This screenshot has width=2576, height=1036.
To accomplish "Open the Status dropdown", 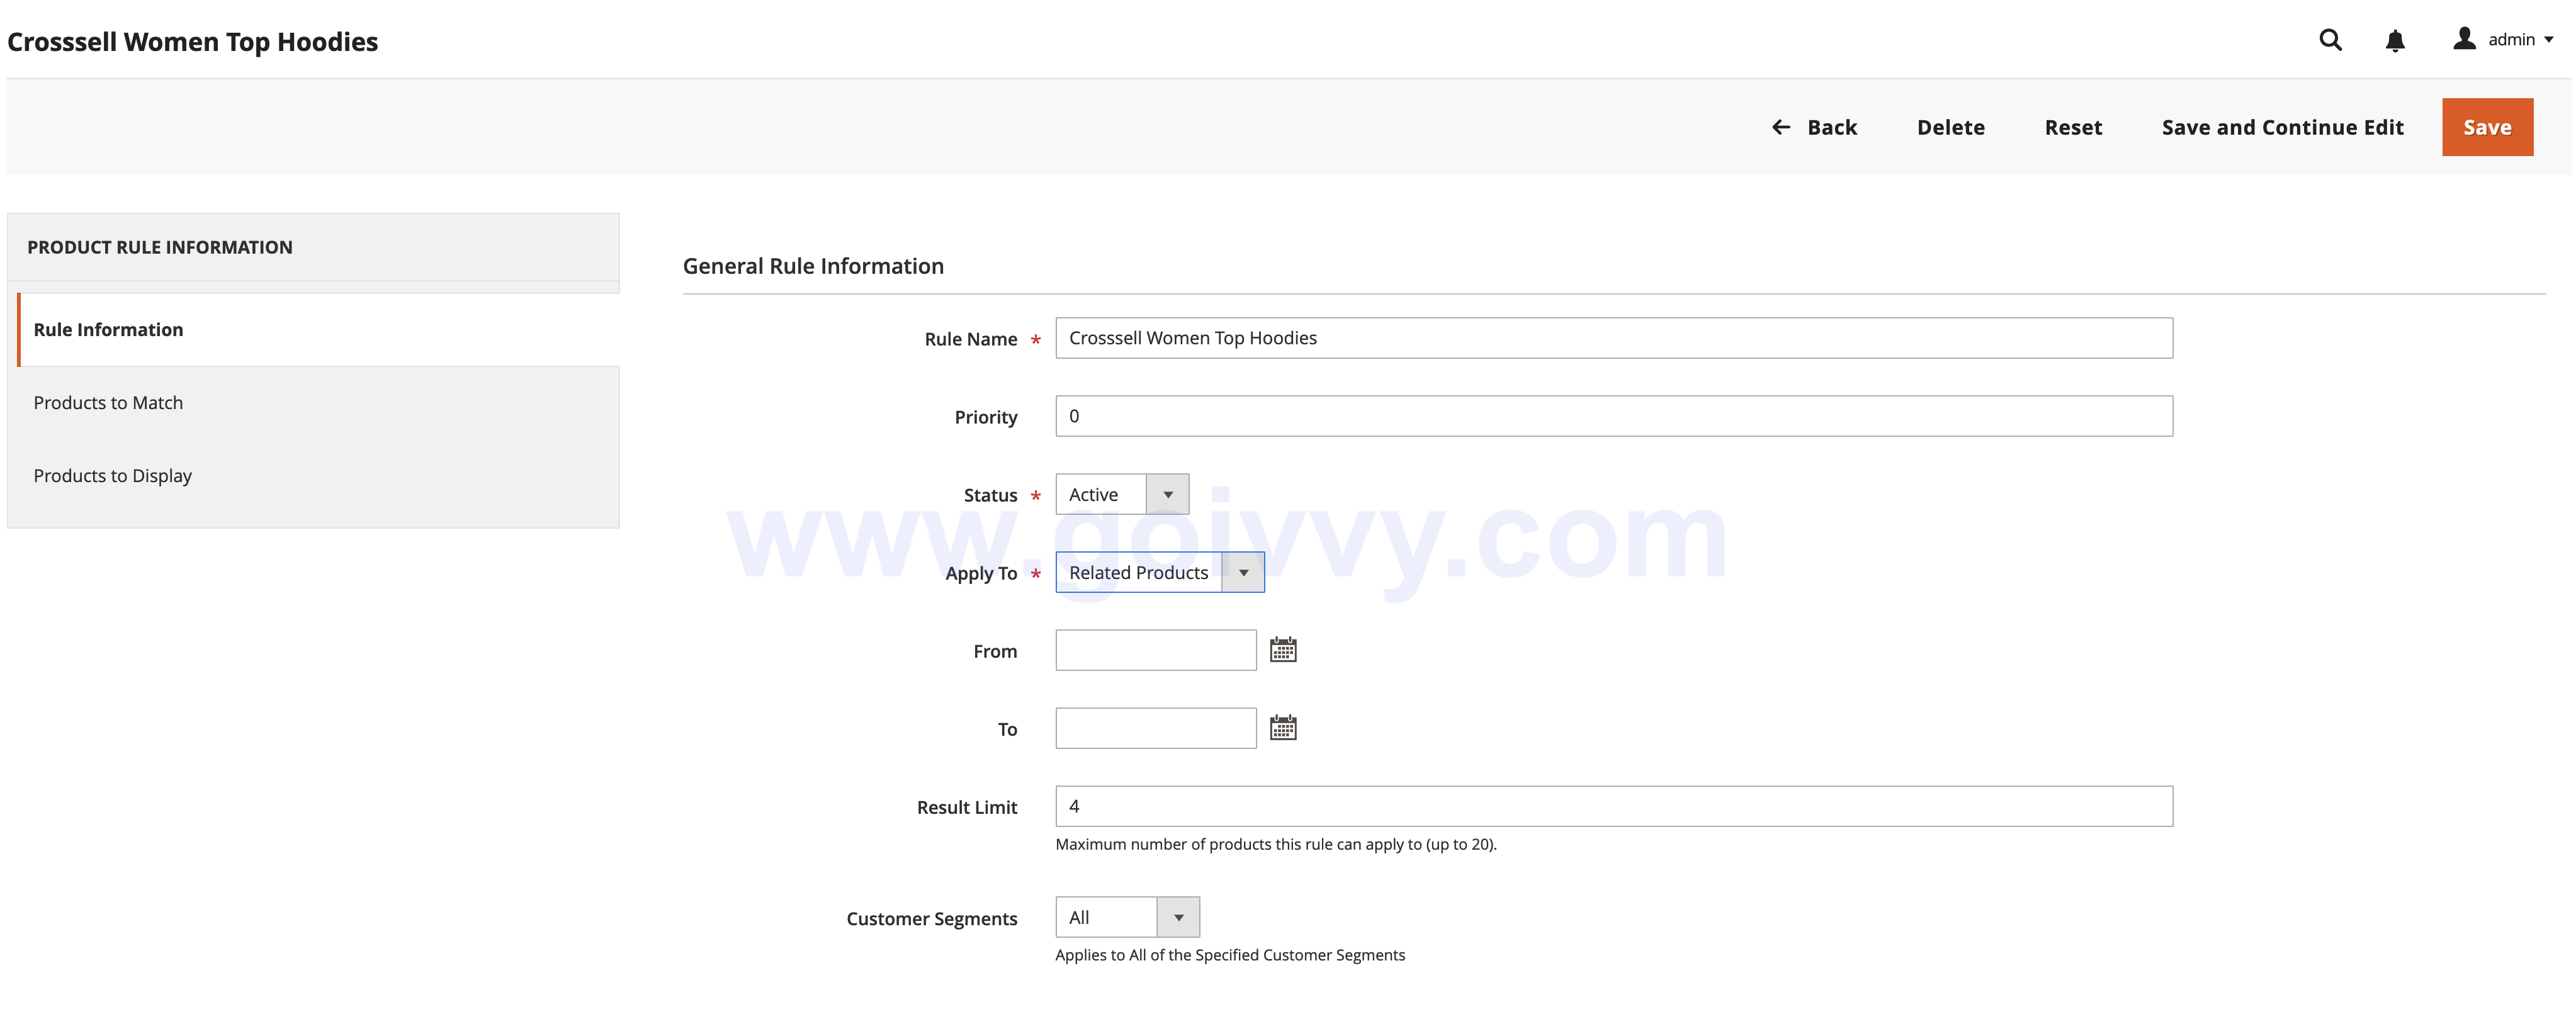I will click(1122, 494).
